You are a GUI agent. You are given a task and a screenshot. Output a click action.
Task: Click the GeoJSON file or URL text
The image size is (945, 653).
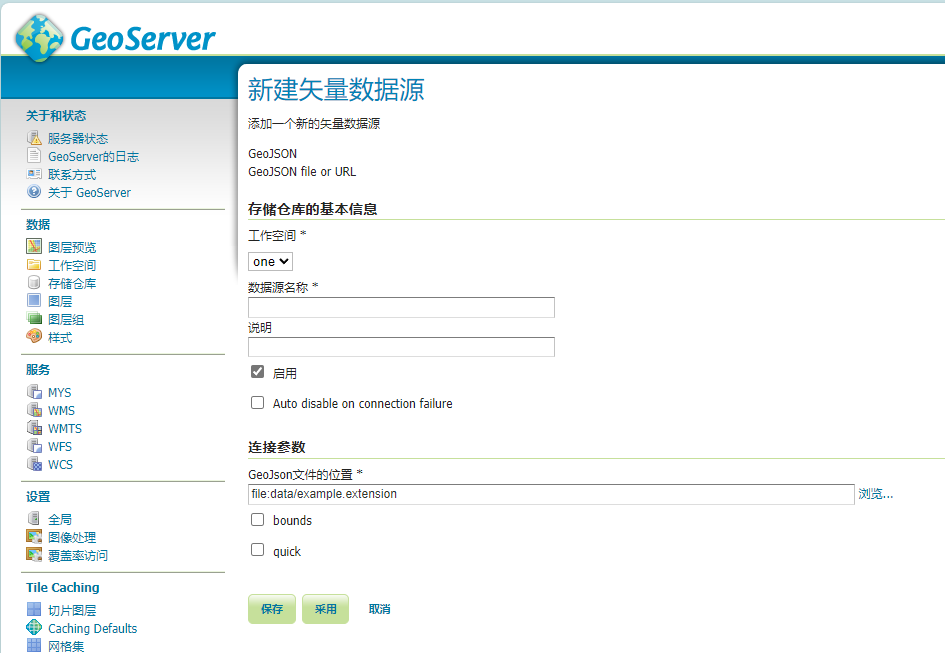[x=302, y=172]
